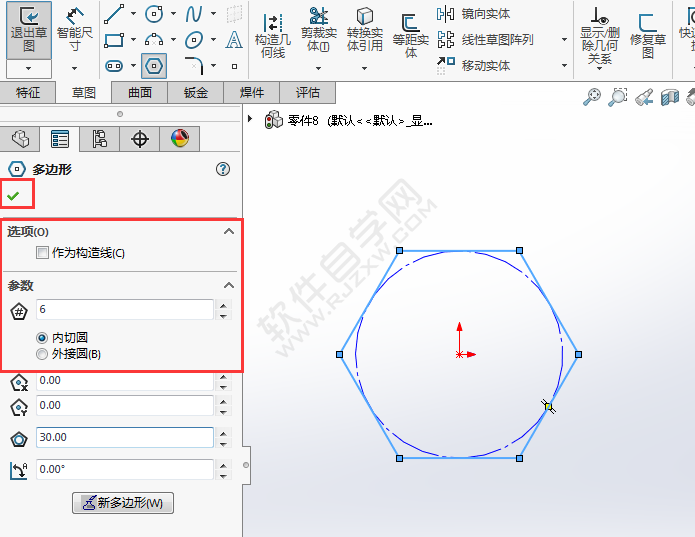Open the Linear Sketch Pattern dropdown arrow

[564, 40]
